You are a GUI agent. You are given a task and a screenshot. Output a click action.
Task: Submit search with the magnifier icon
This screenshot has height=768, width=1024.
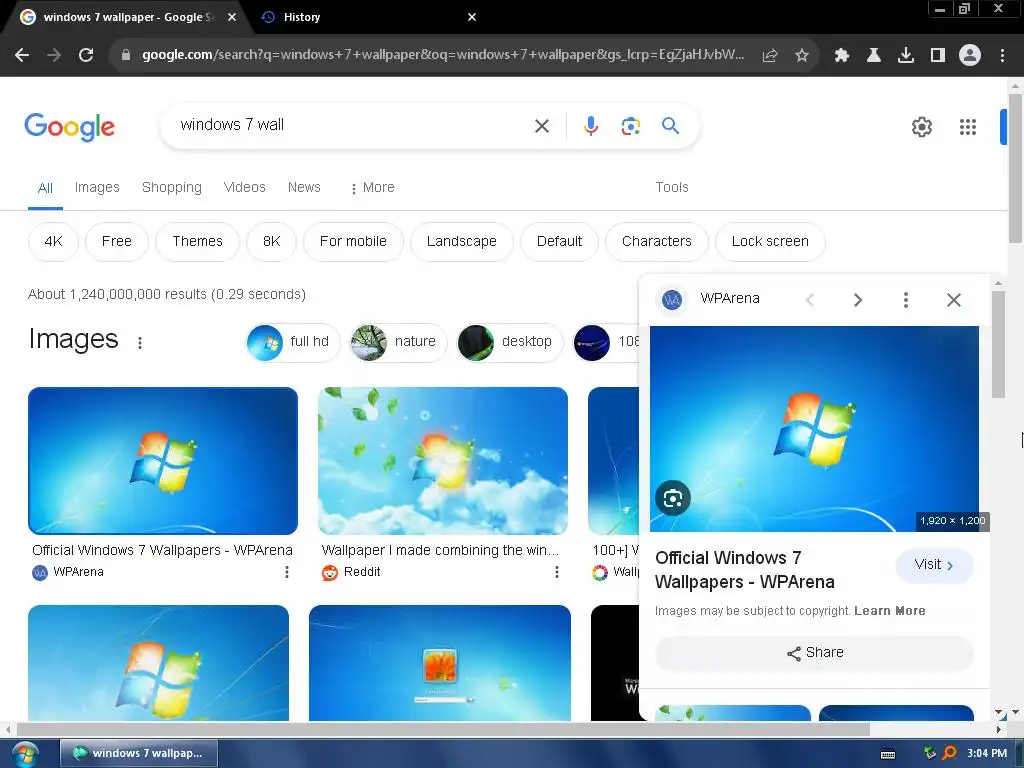(670, 125)
